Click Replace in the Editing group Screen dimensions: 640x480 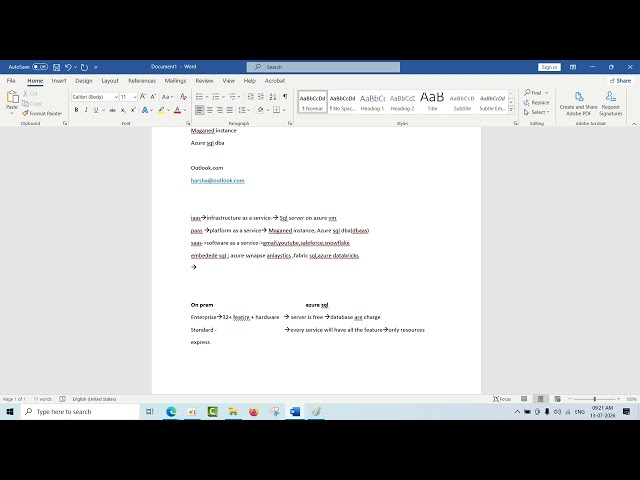click(x=536, y=102)
